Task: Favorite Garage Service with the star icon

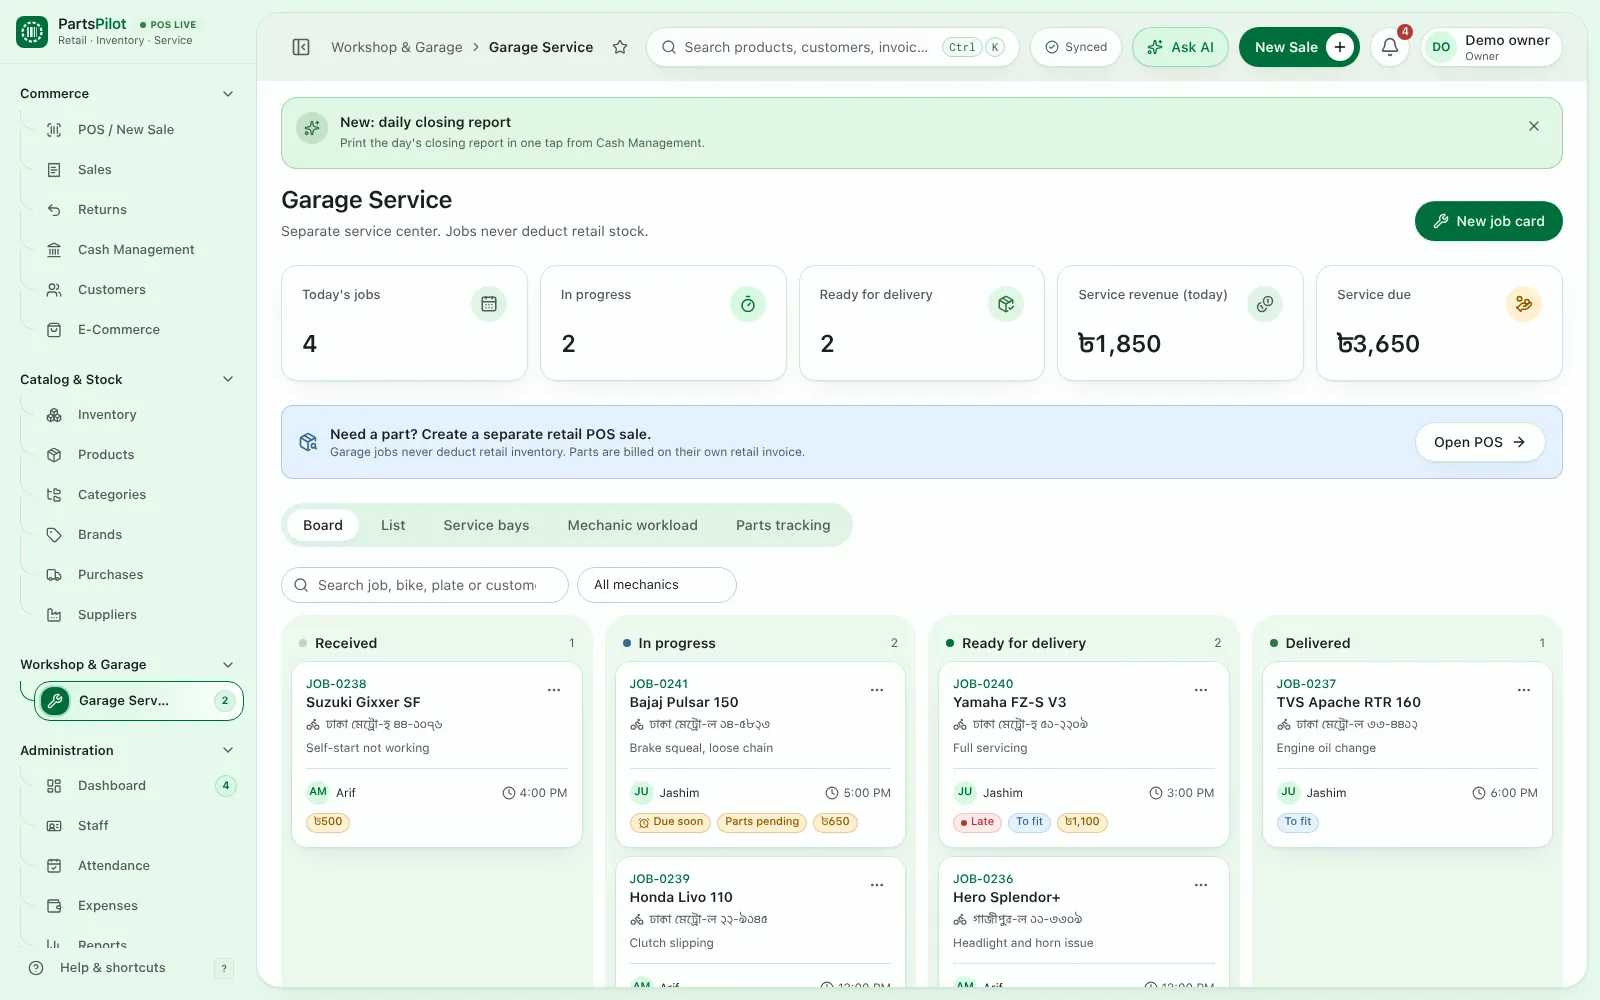Action: (620, 47)
